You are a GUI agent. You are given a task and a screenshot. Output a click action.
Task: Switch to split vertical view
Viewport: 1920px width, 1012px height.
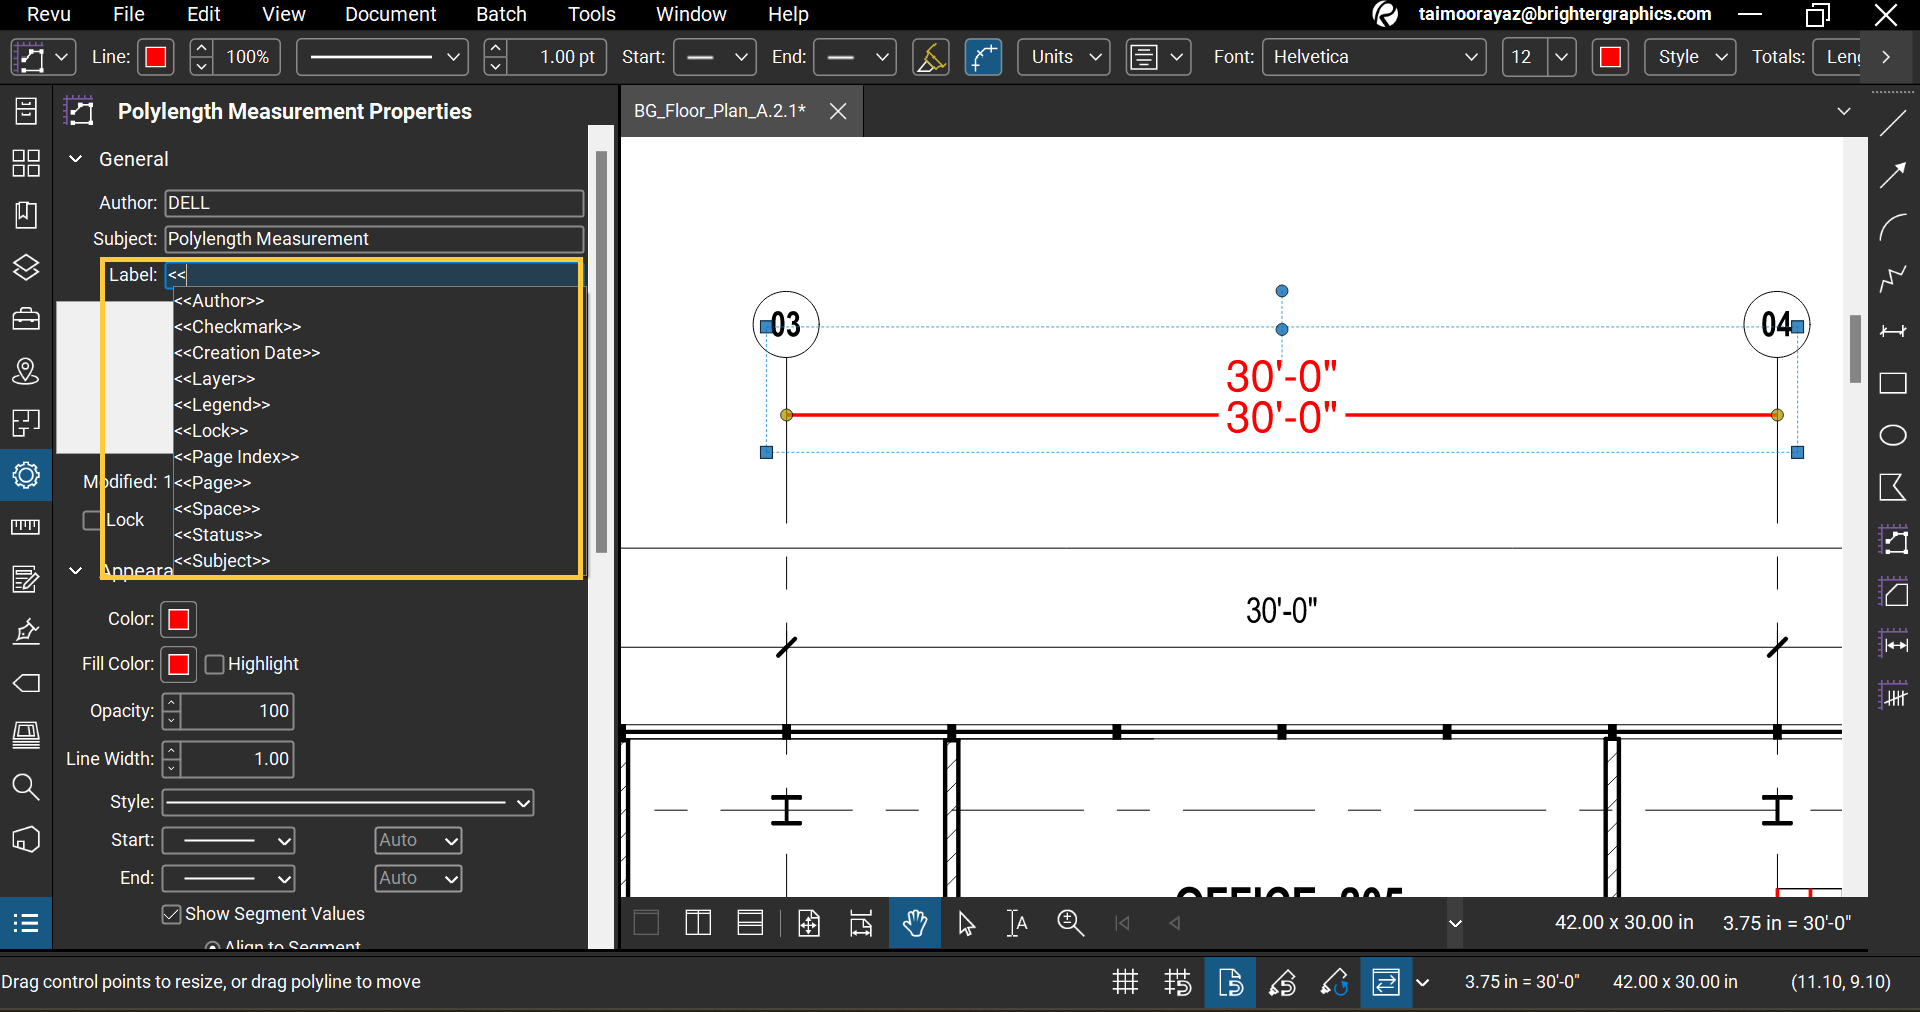click(698, 923)
